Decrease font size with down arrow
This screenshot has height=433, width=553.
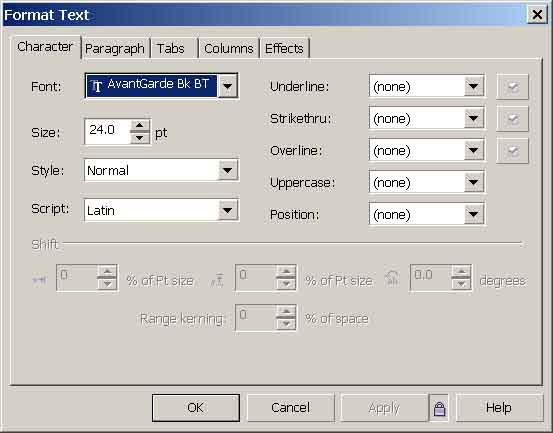140,138
